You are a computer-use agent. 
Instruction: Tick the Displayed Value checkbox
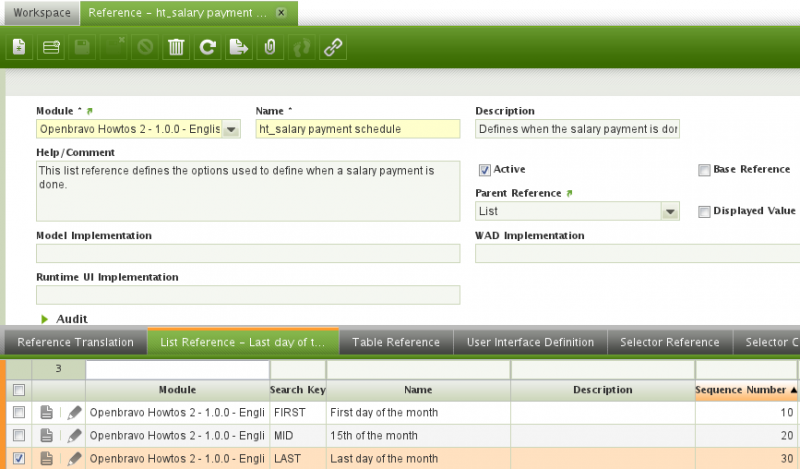[x=704, y=211]
